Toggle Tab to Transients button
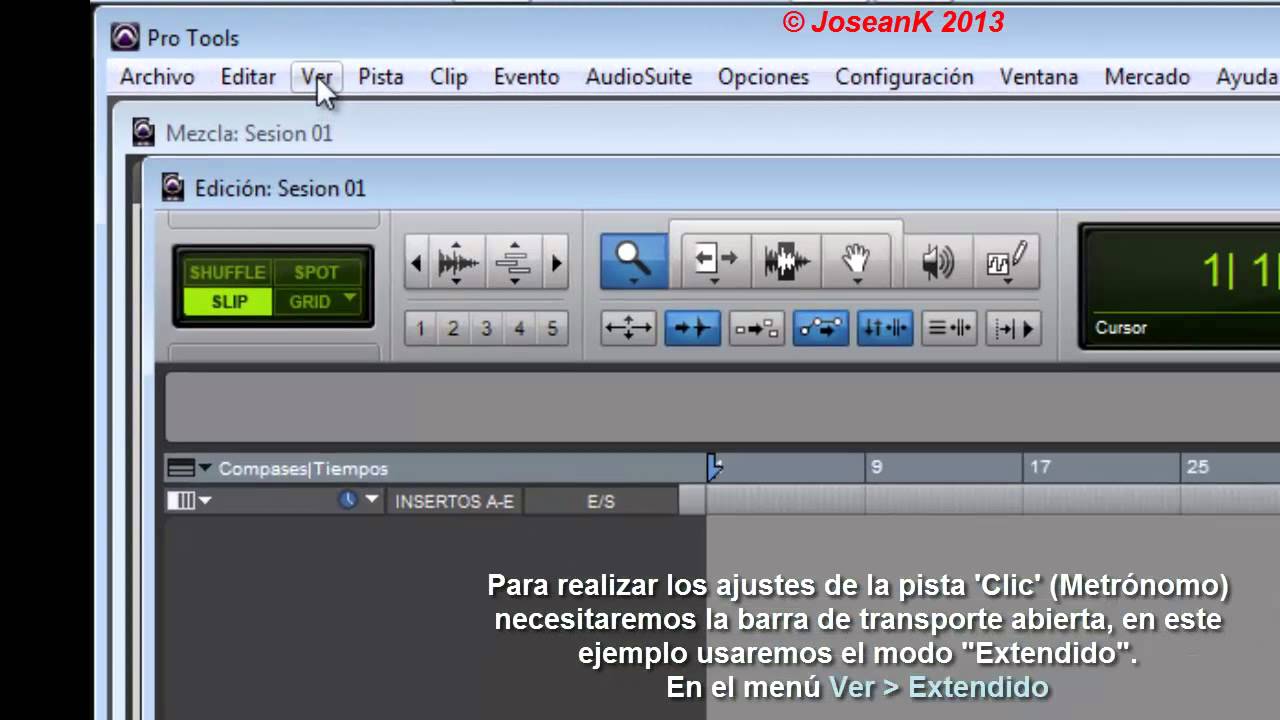The height and width of the screenshot is (720, 1280). [x=692, y=328]
